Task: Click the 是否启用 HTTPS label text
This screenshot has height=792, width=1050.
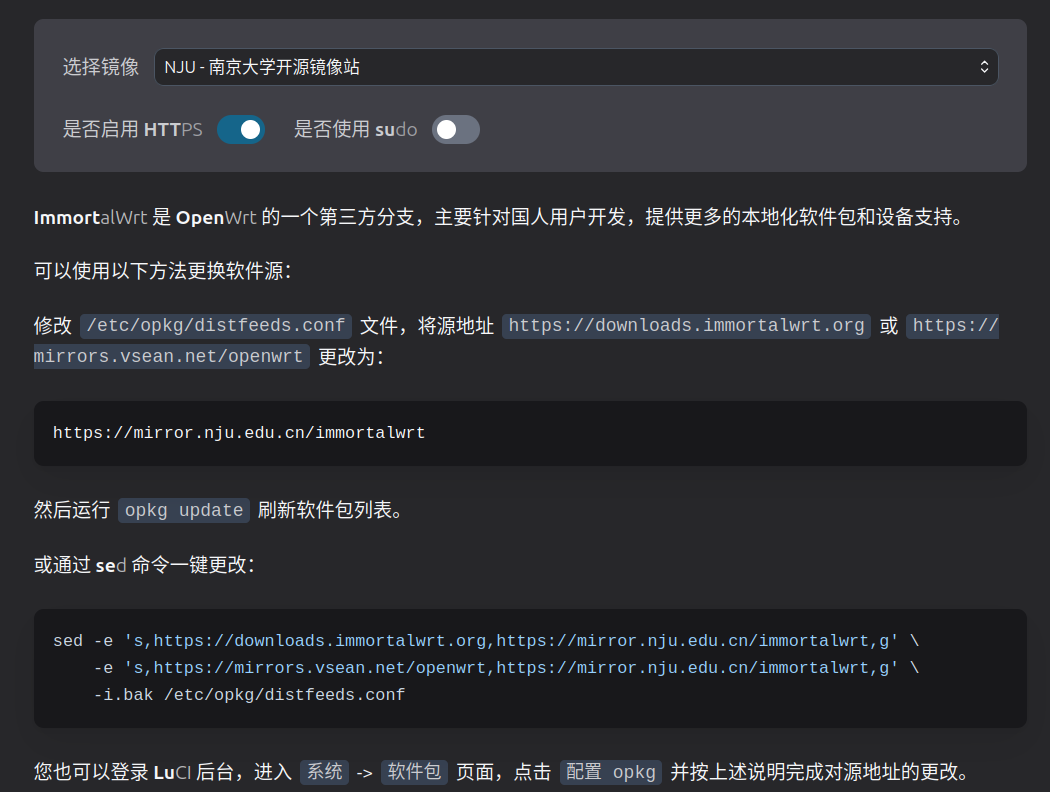Action: click(x=132, y=129)
